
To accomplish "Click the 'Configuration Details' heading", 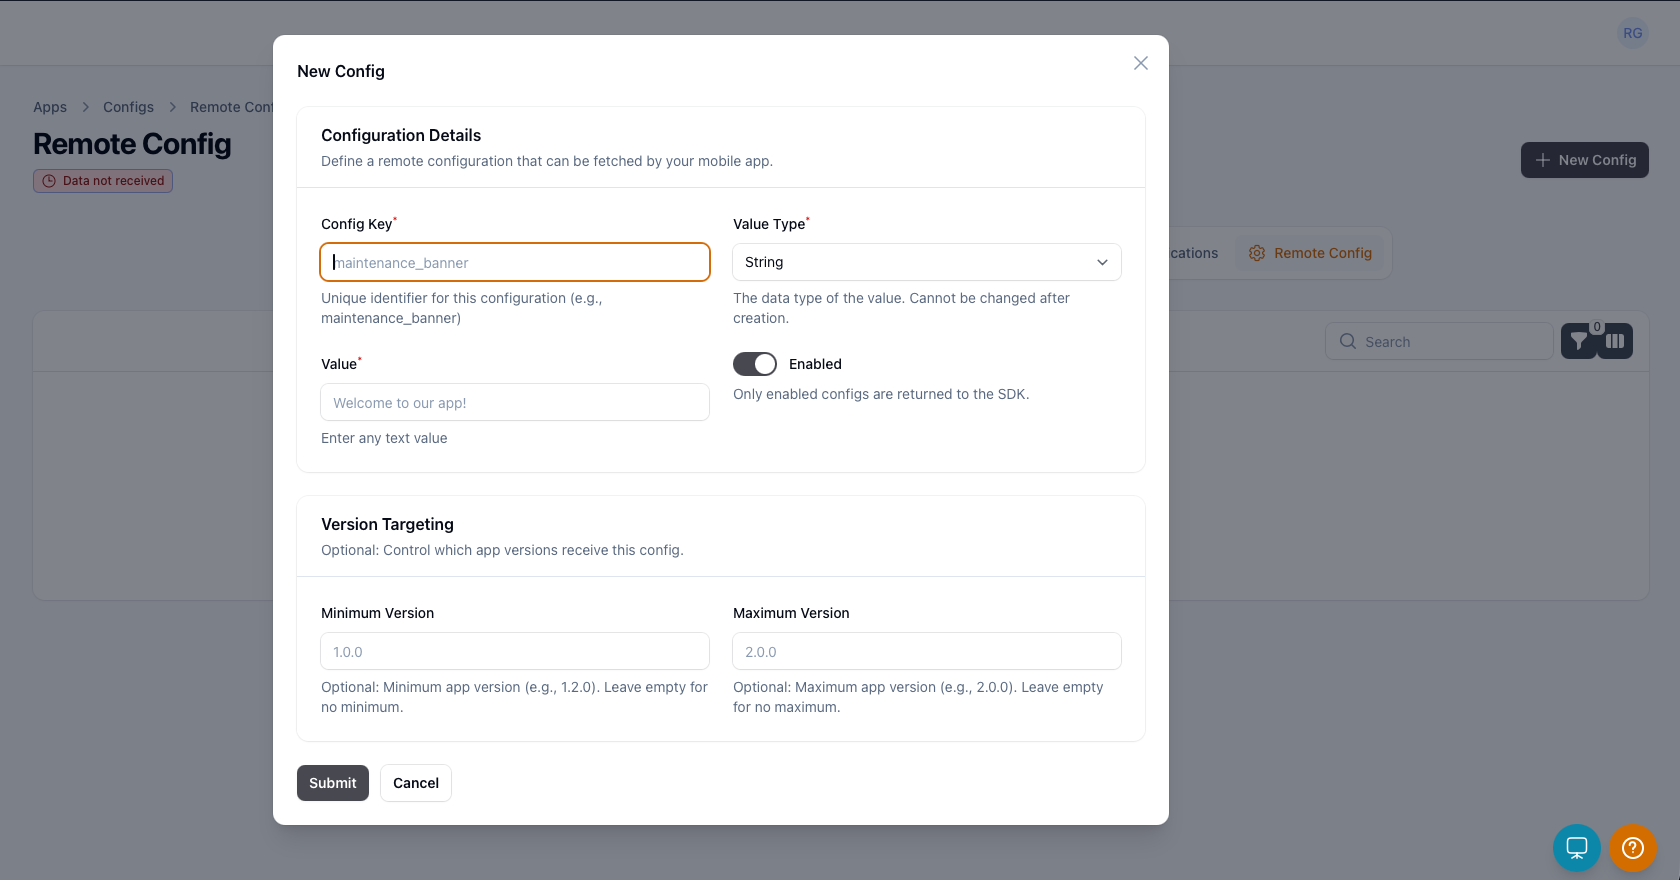I will point(401,135).
